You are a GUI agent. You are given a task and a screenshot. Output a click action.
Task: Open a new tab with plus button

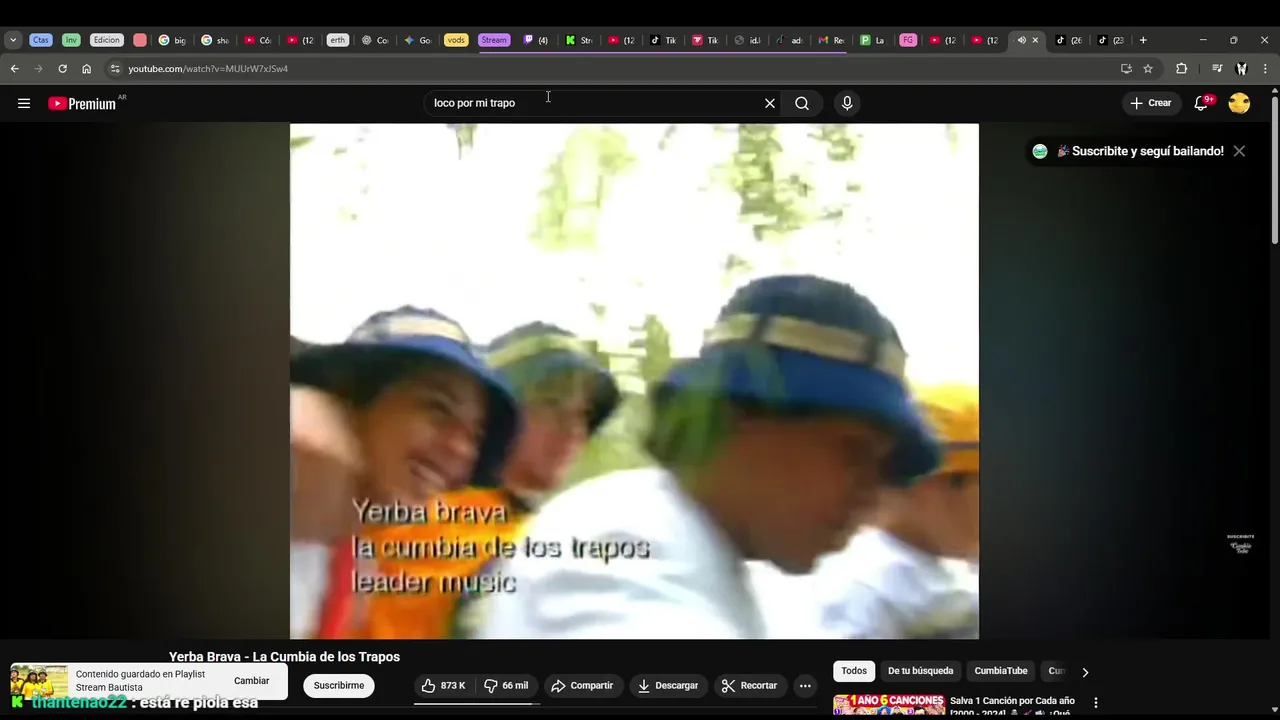pyautogui.click(x=1143, y=40)
